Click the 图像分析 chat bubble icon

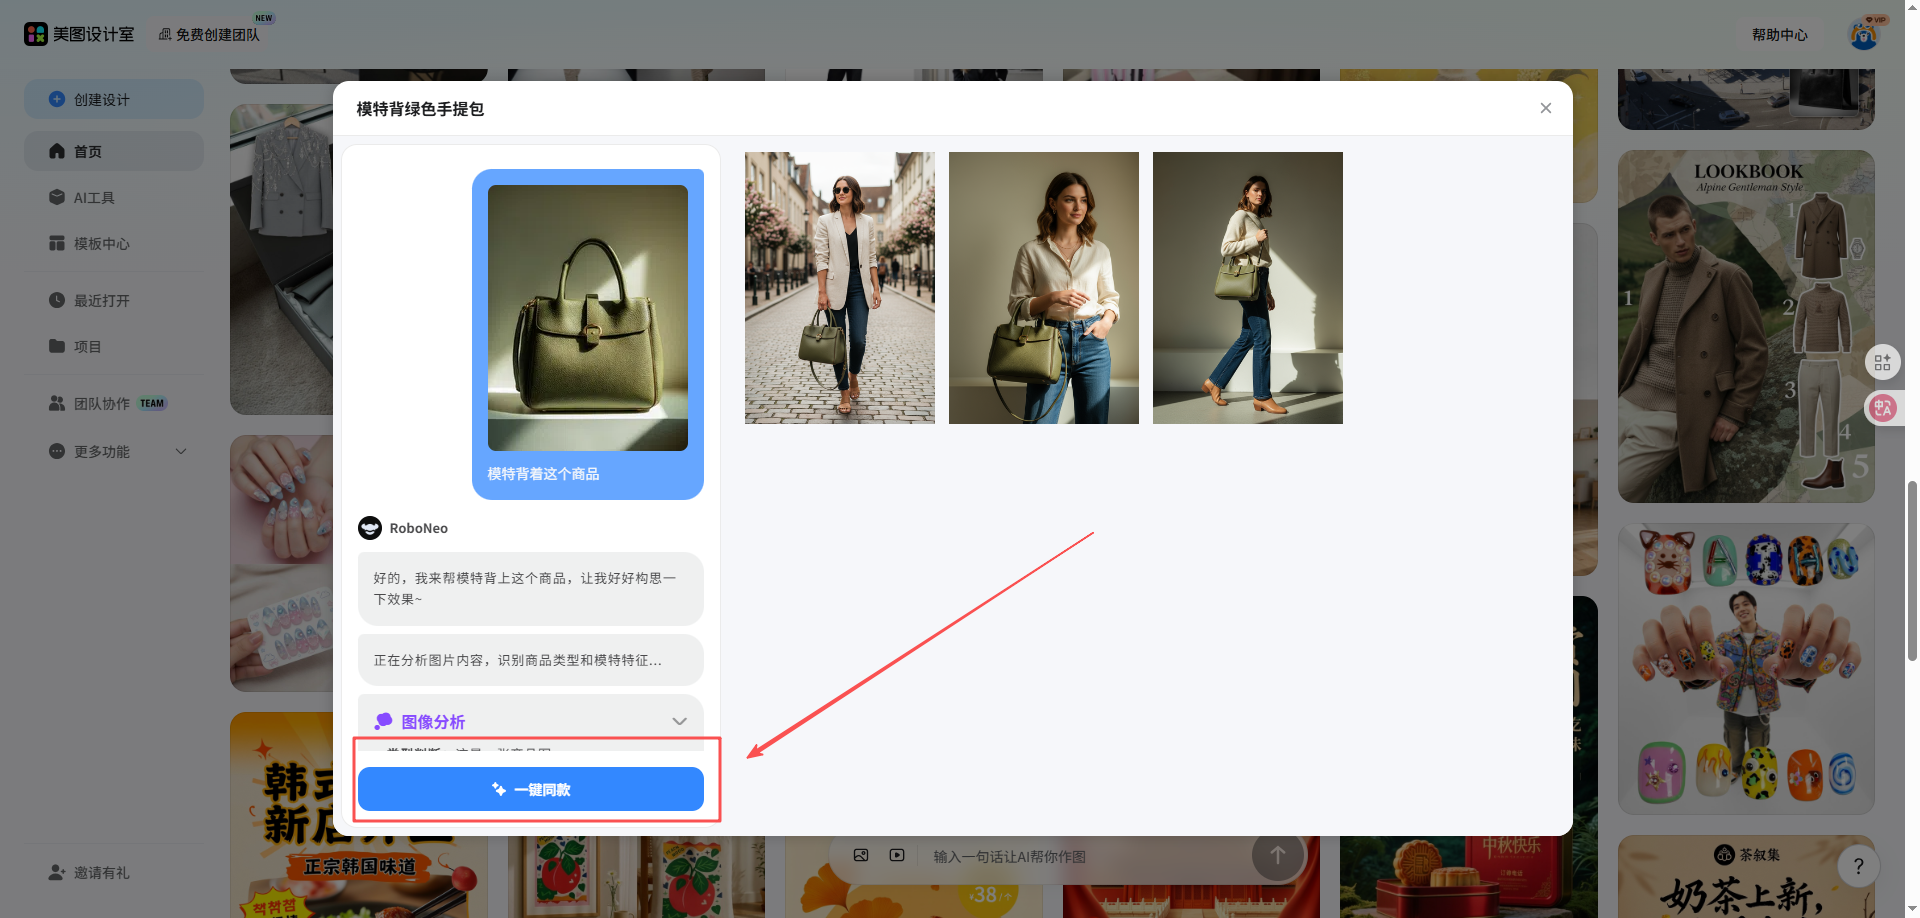383,721
